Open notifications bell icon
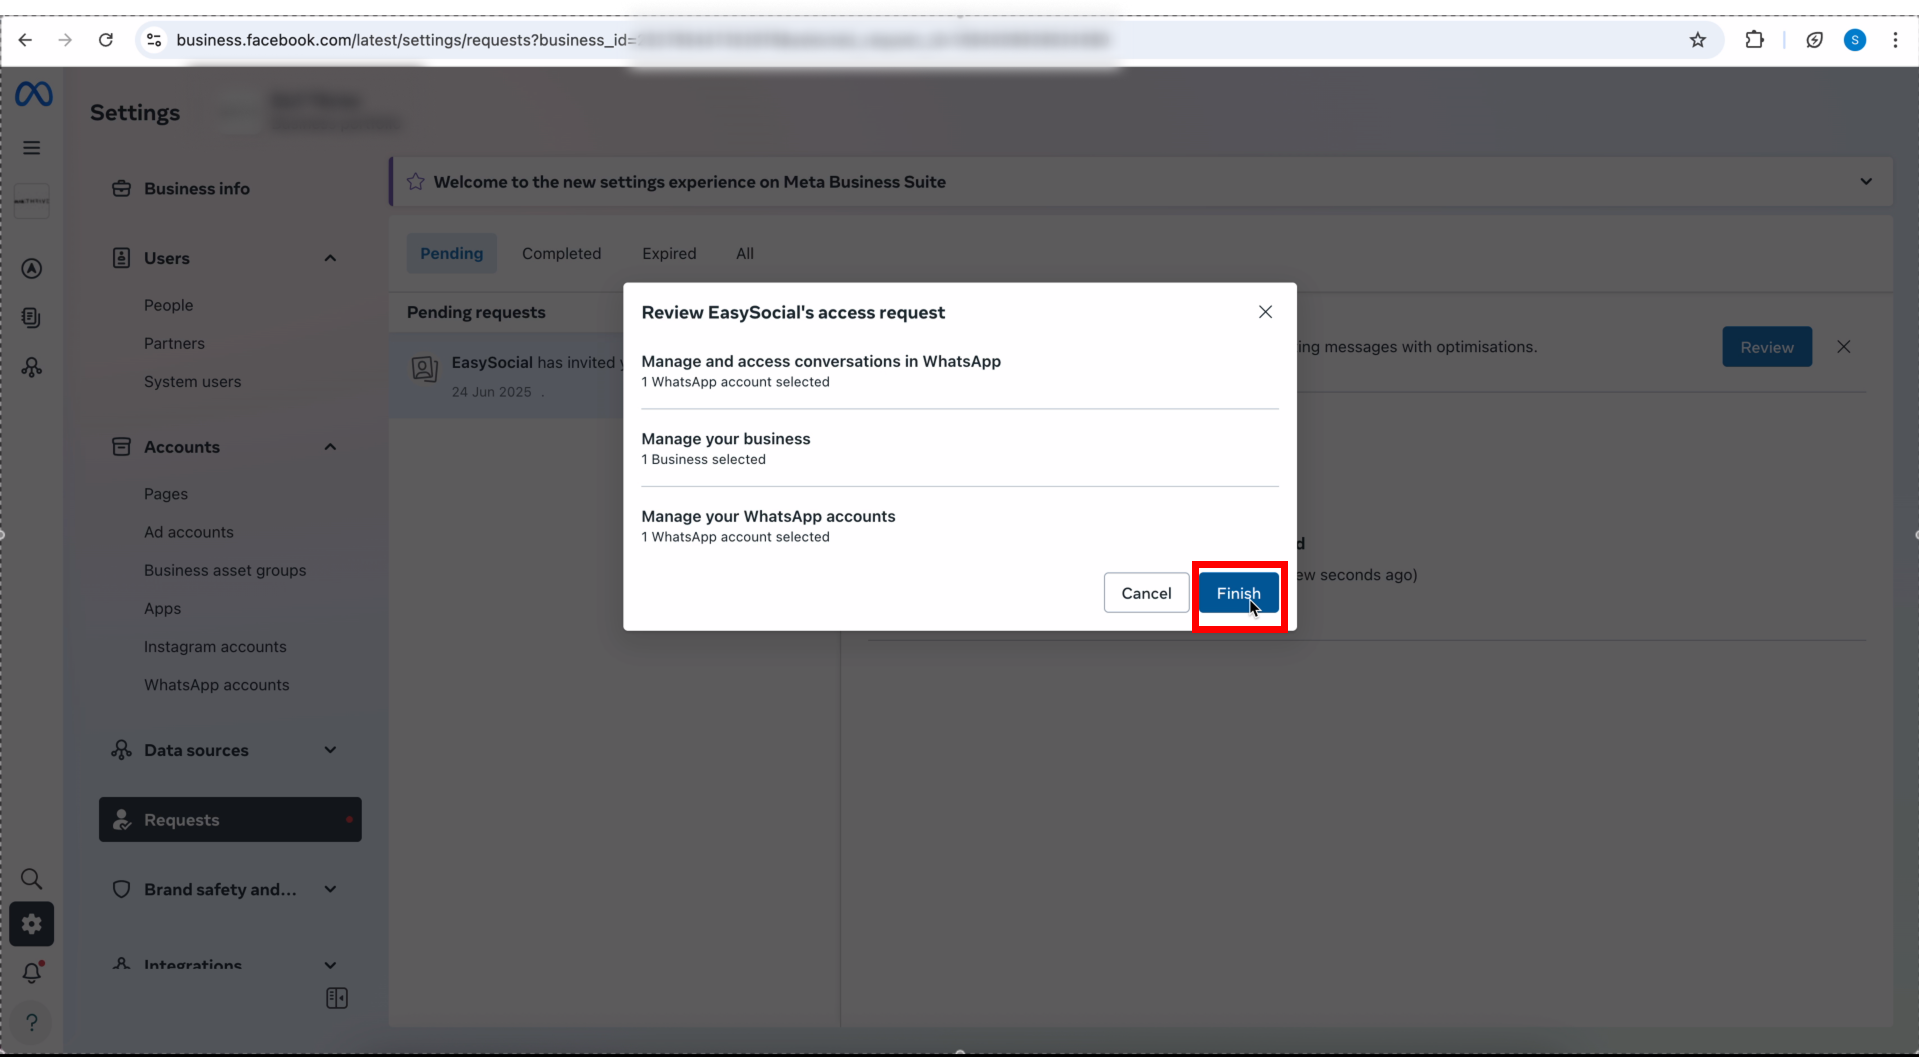Screen dimensions: 1919x1057 click(32, 972)
